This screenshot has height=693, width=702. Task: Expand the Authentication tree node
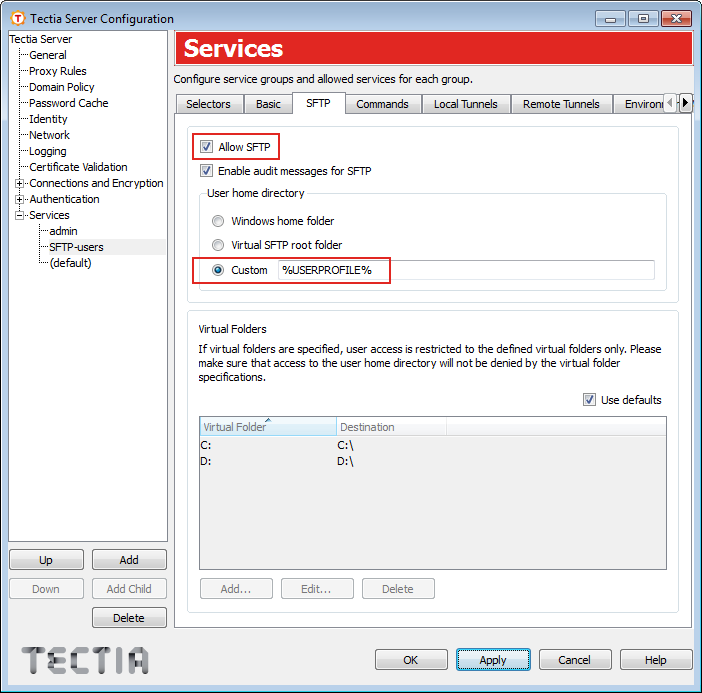tap(19, 199)
